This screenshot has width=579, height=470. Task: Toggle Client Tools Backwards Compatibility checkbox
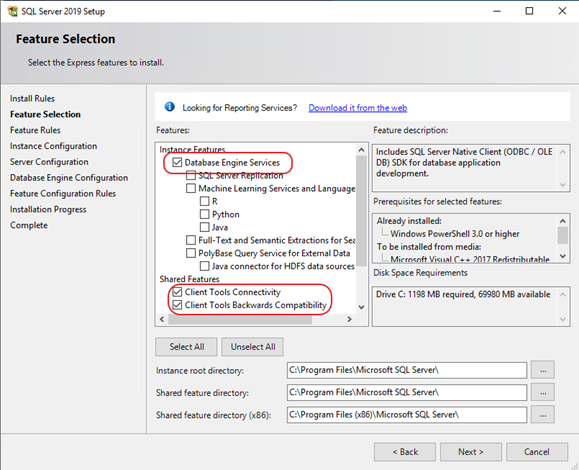[x=177, y=305]
